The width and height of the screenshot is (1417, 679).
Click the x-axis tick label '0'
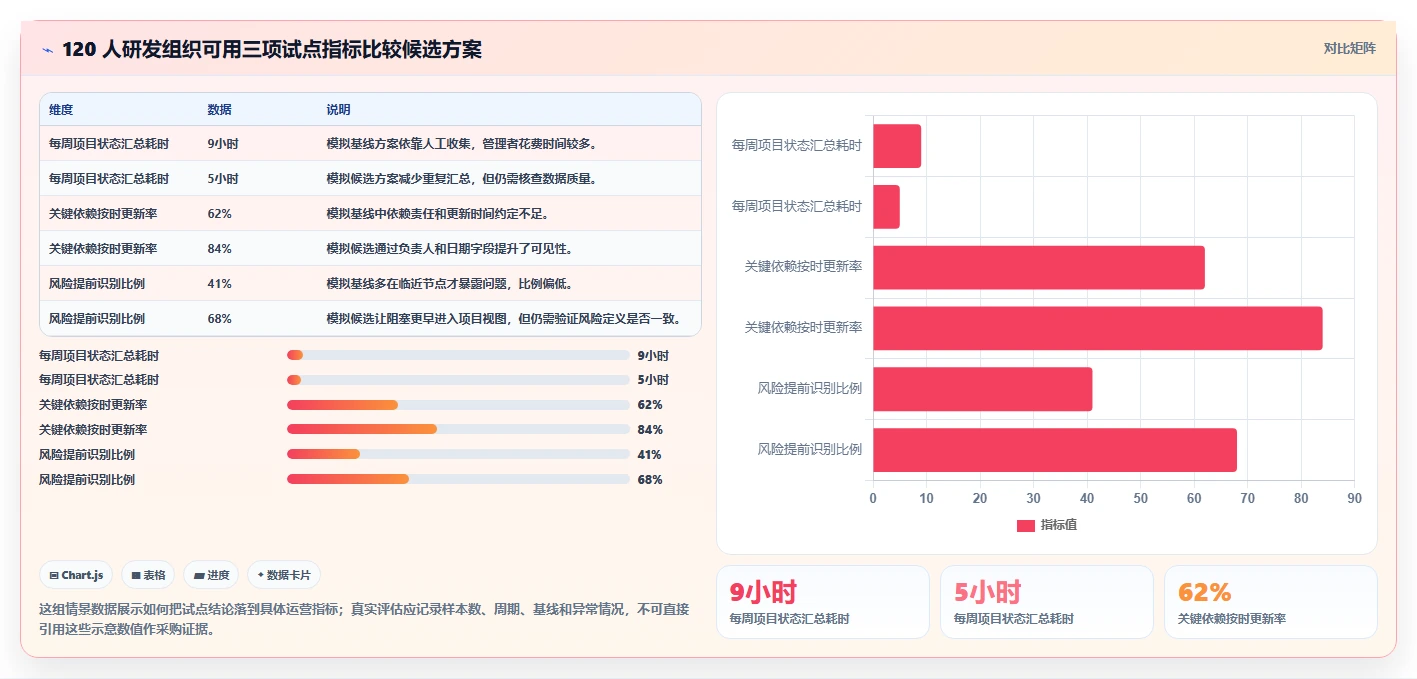[873, 498]
